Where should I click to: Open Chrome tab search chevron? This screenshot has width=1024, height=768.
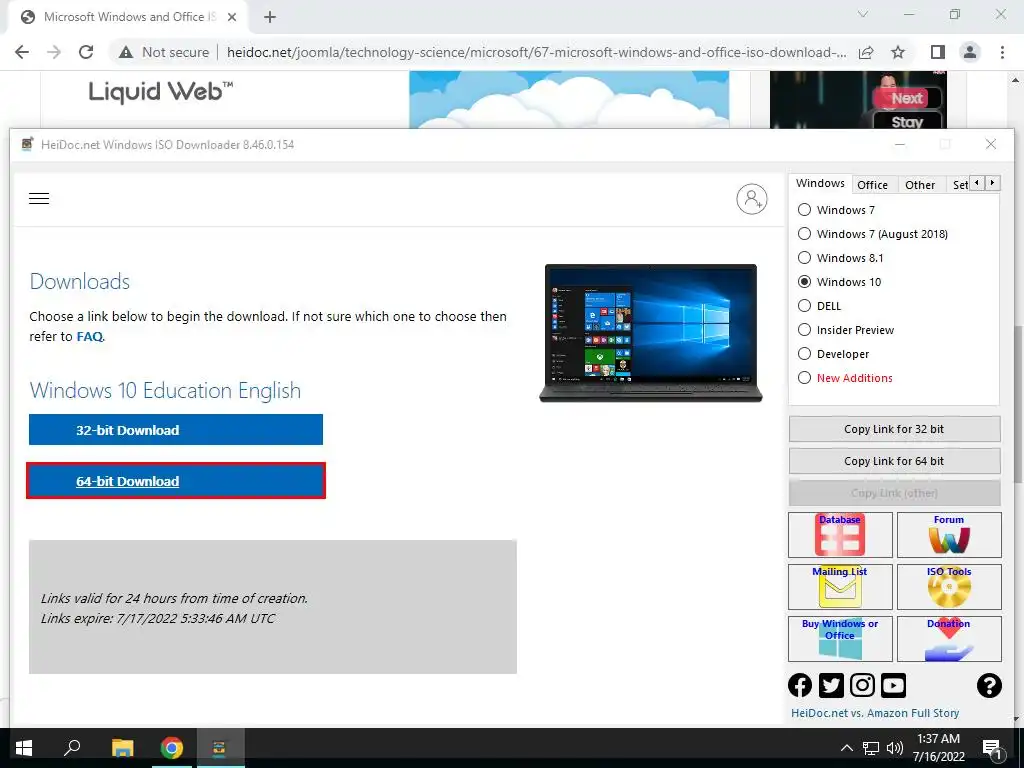[863, 14]
